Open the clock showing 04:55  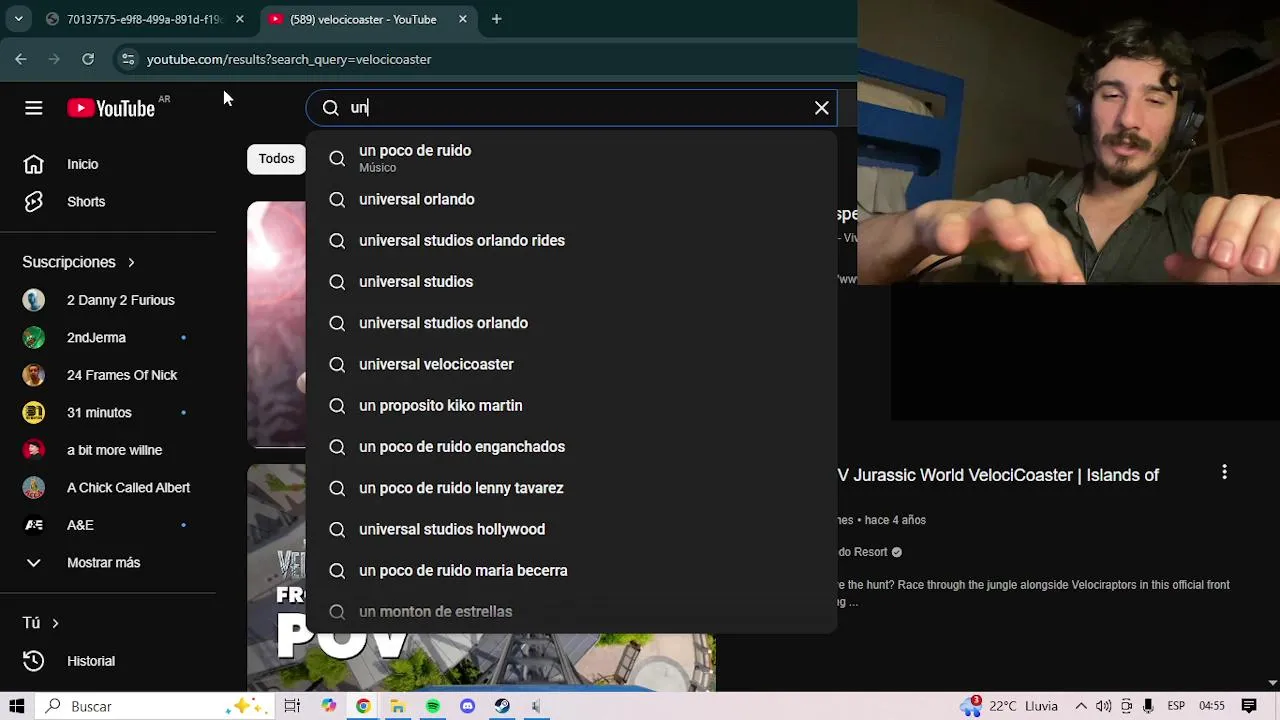pos(1212,706)
